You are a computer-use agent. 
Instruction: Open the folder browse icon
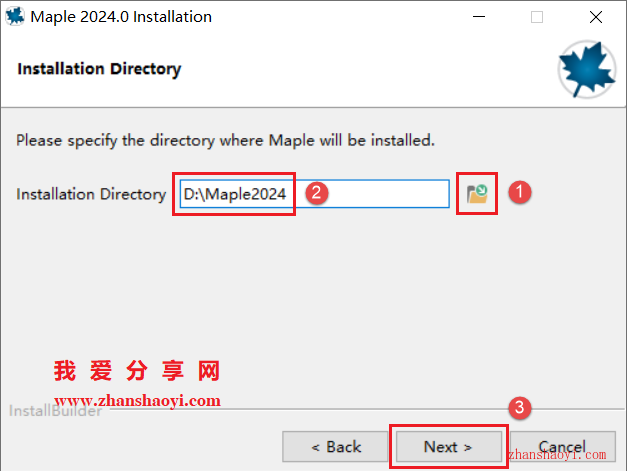477,194
